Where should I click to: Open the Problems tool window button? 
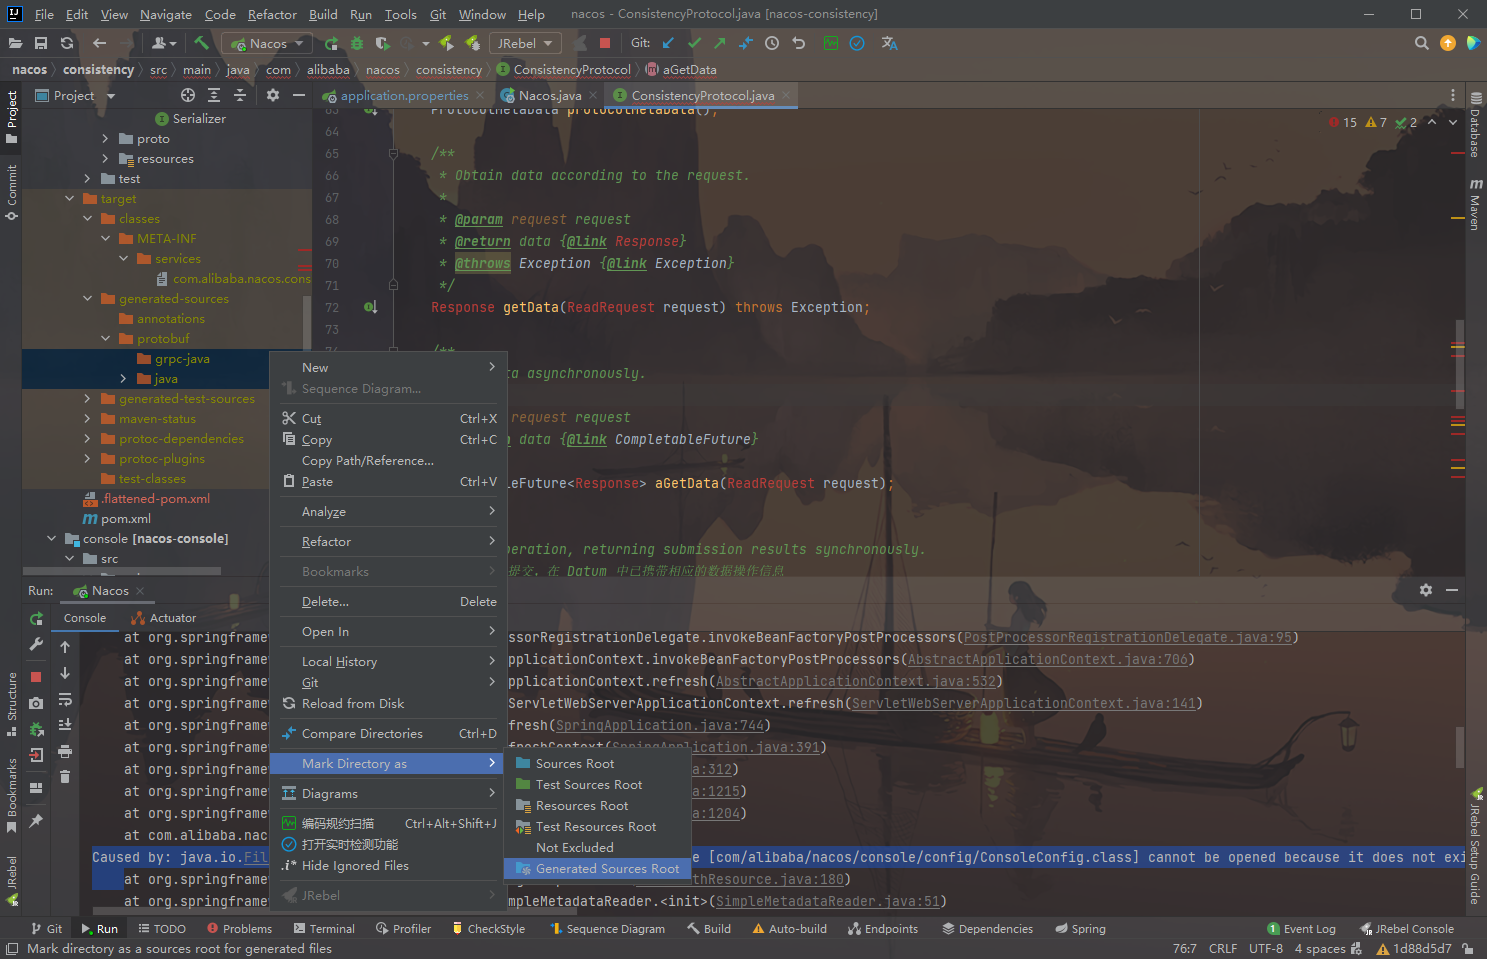click(x=239, y=928)
